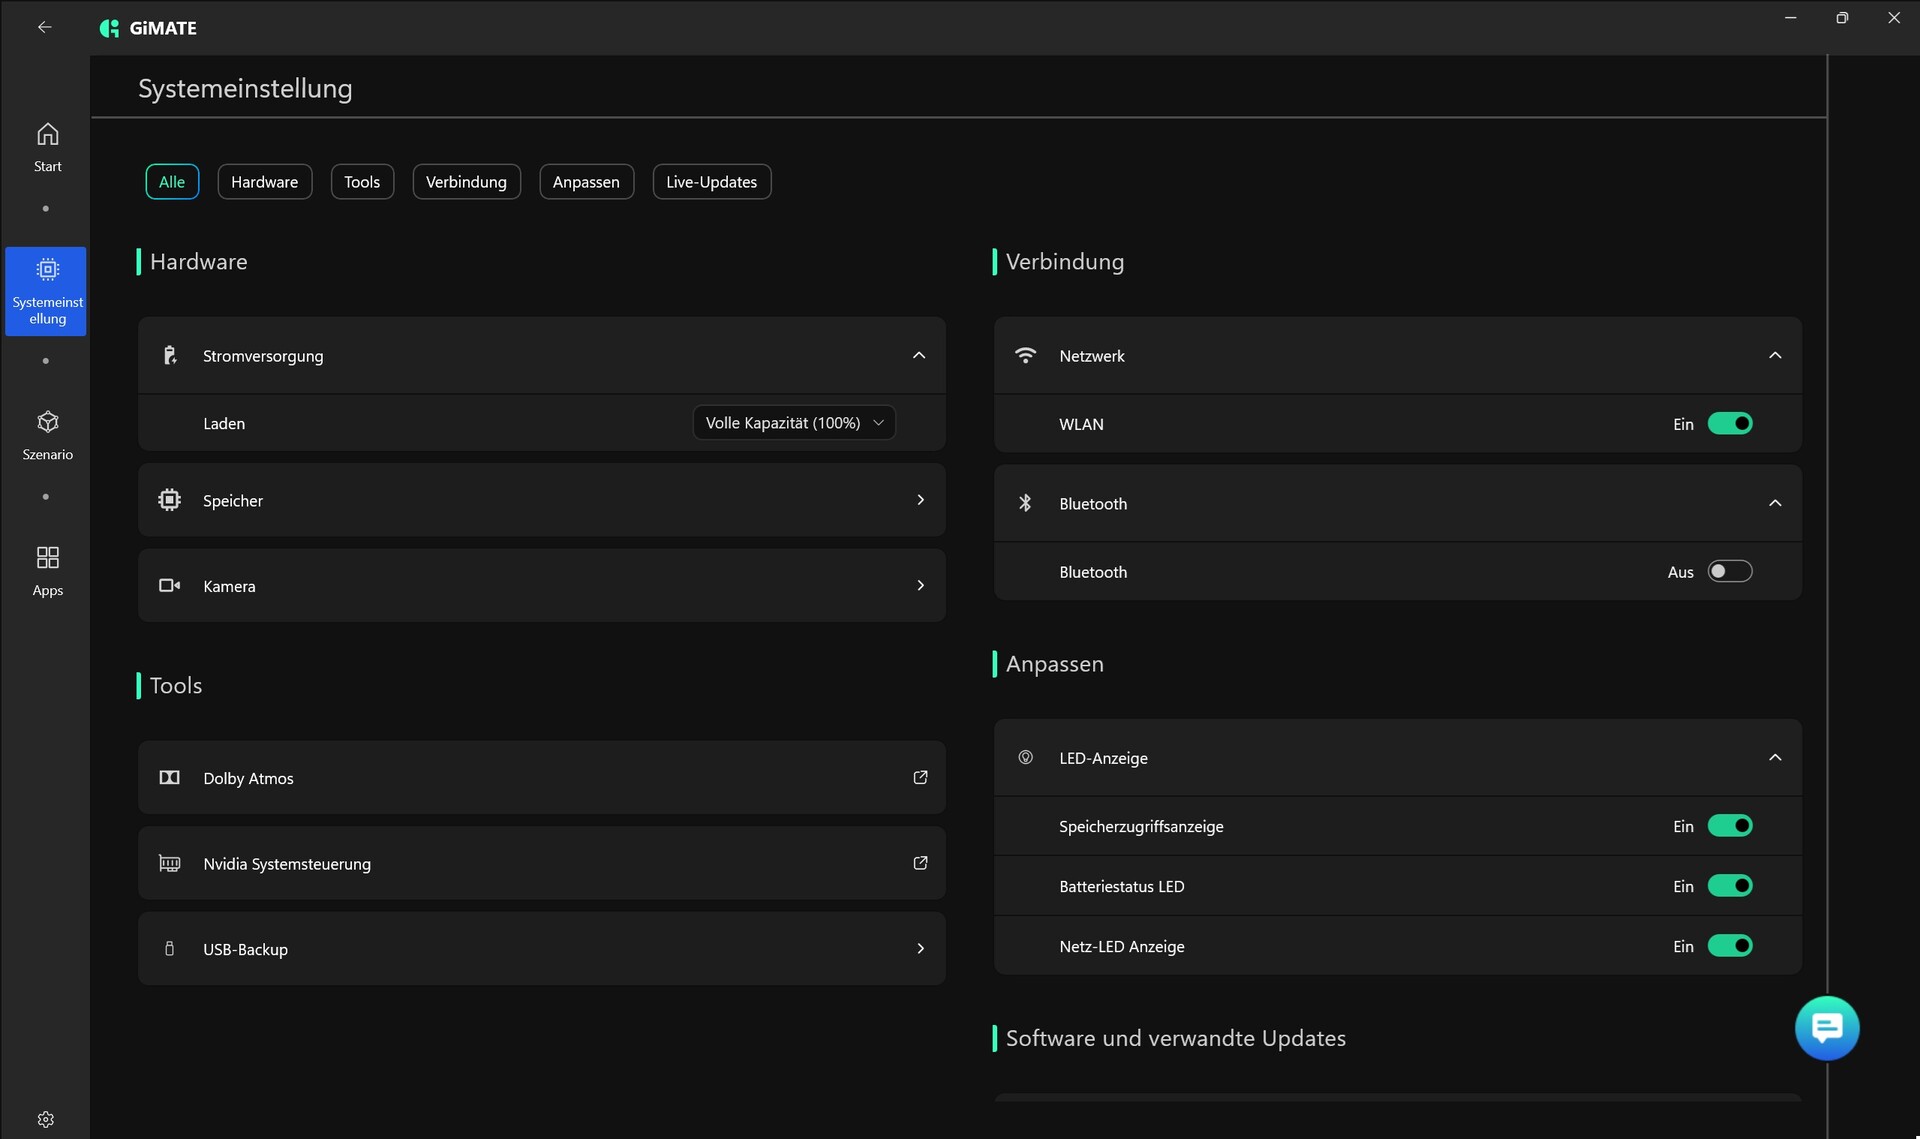Select the Live-Updates filter tab
The width and height of the screenshot is (1920, 1139).
pos(711,182)
